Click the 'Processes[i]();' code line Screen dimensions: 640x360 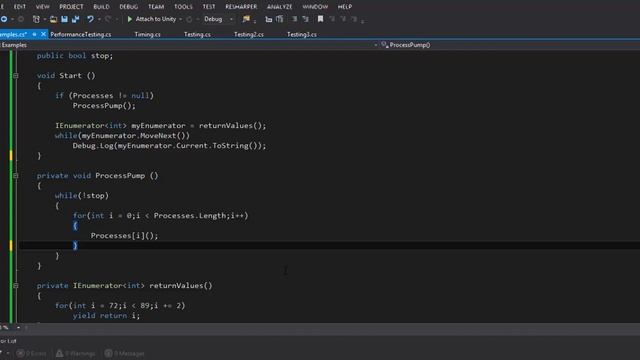pyautogui.click(x=124, y=236)
